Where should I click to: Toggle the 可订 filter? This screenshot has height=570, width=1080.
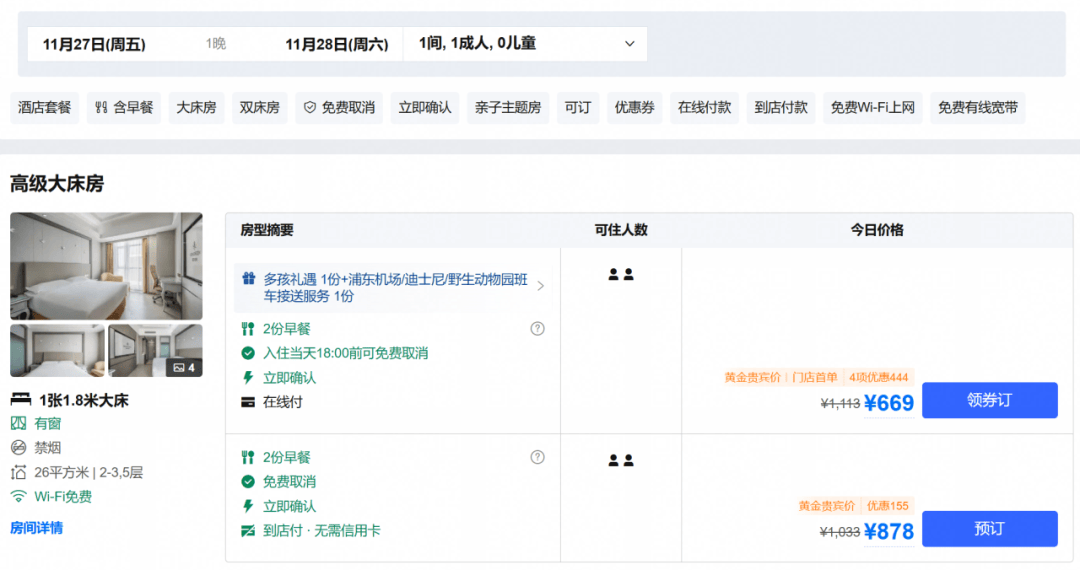[578, 107]
